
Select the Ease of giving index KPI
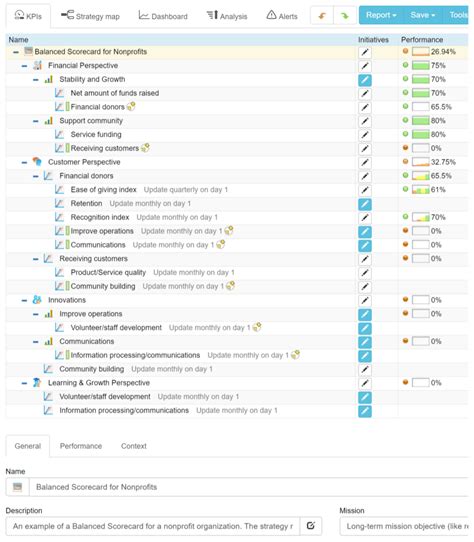click(103, 190)
